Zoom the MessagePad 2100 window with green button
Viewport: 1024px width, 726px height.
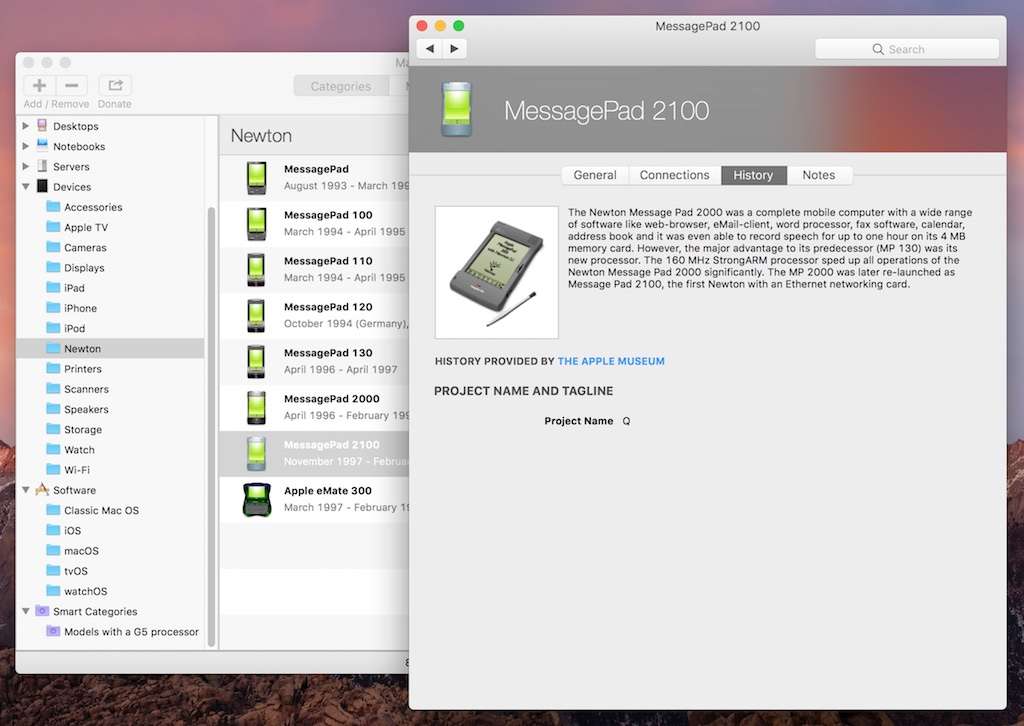(458, 25)
